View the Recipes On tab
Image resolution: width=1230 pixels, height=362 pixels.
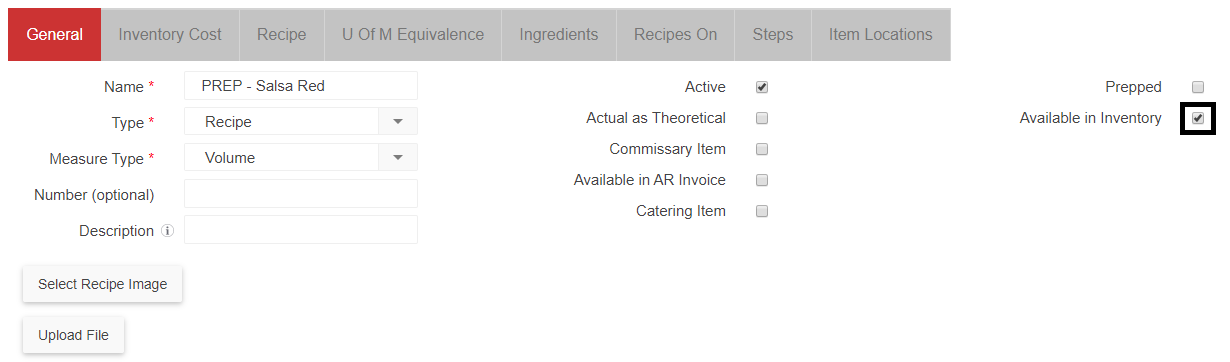click(x=676, y=34)
